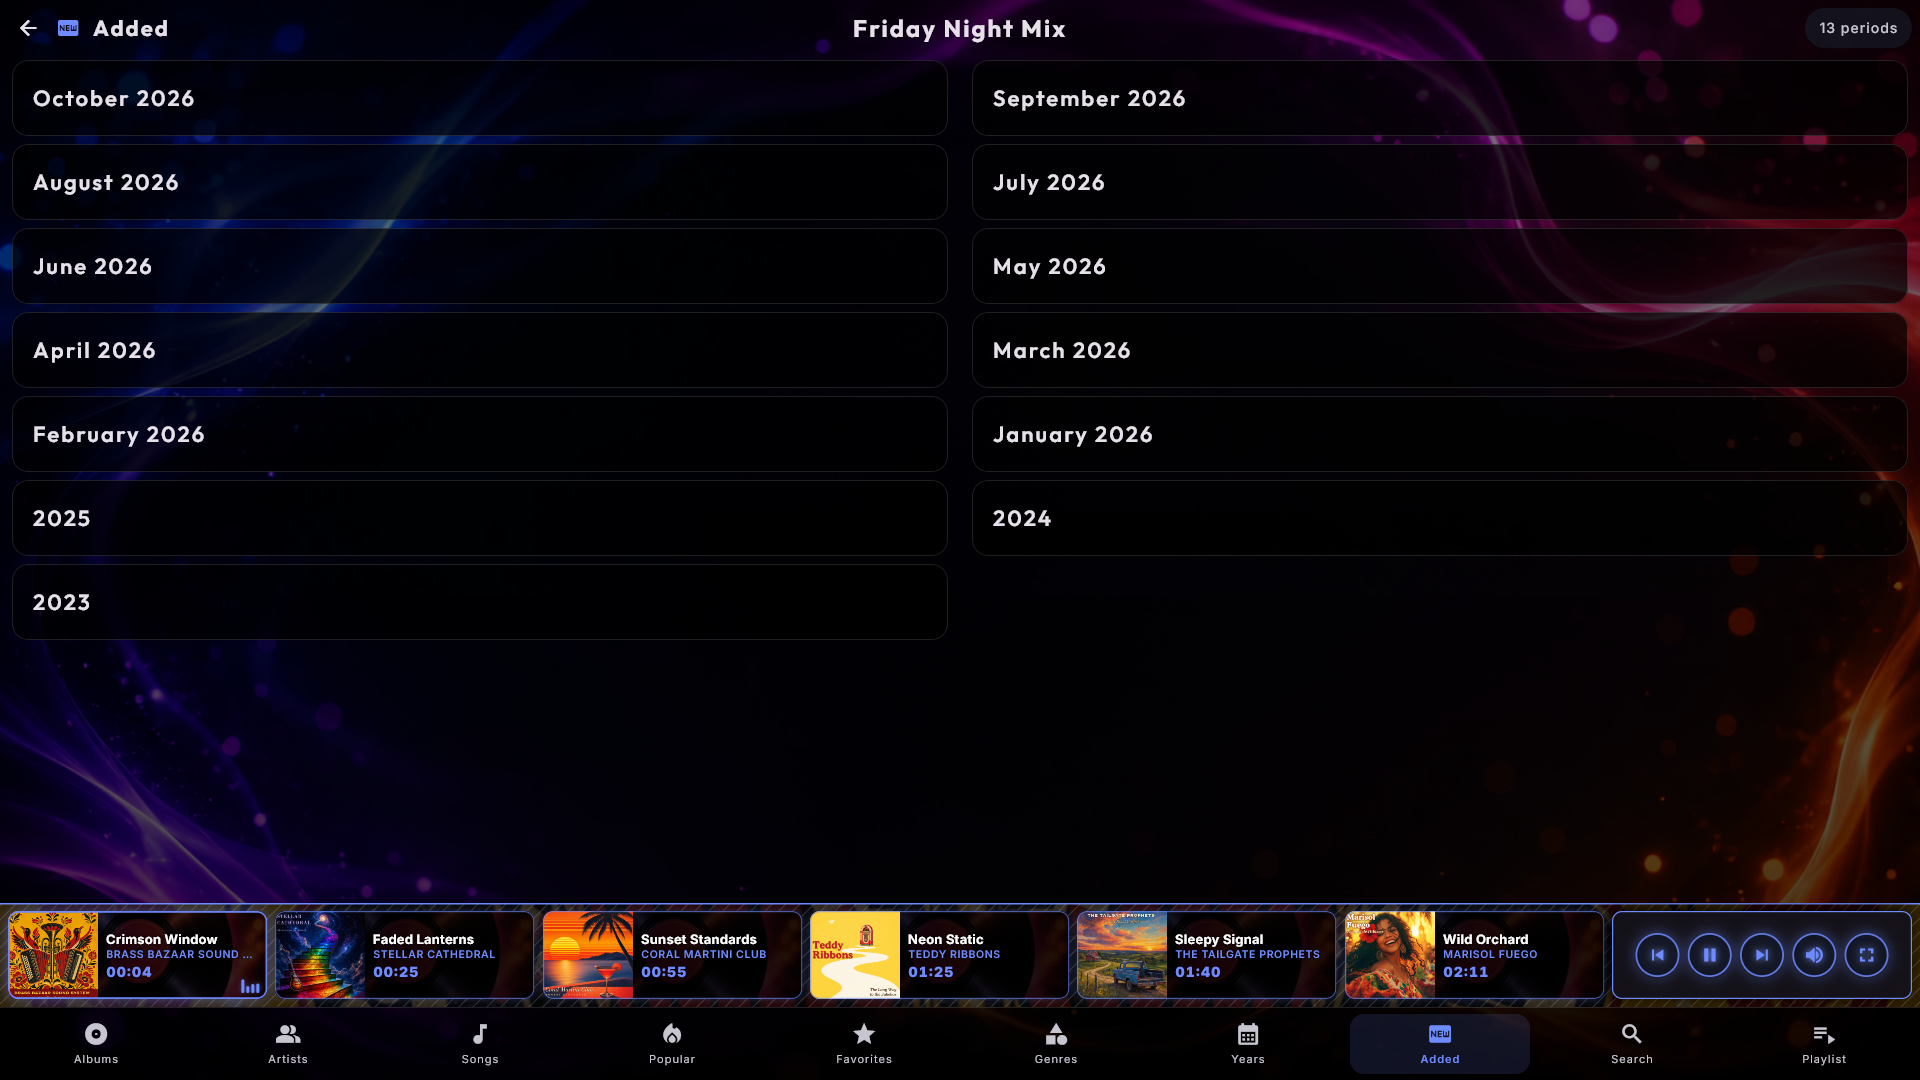The width and height of the screenshot is (1920, 1080).
Task: Select the Added tab
Action: pos(1440,1044)
